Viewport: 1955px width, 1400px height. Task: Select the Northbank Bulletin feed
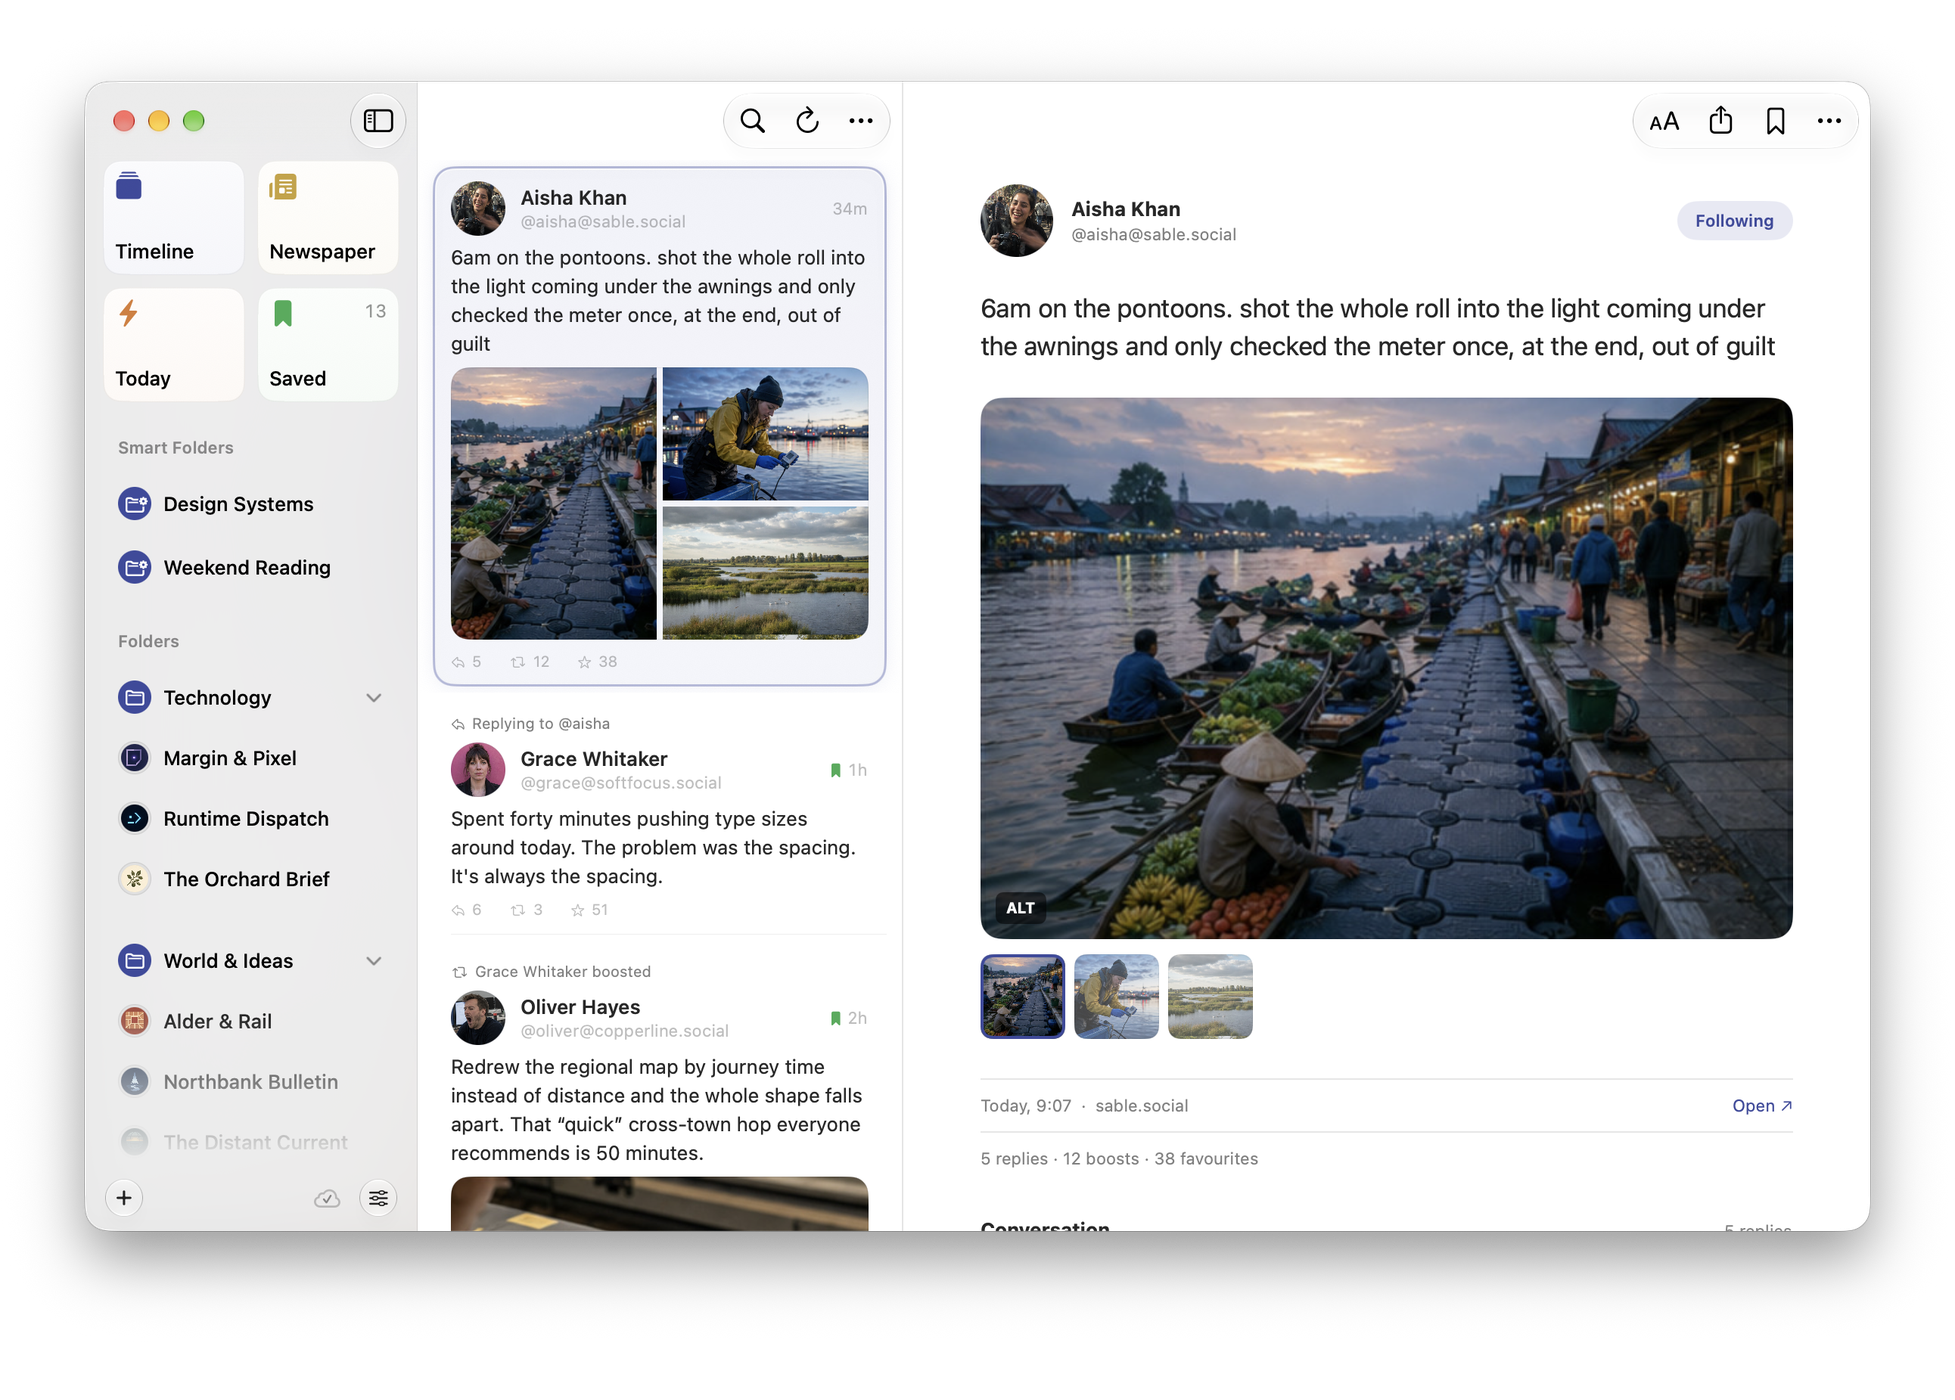(x=250, y=1082)
